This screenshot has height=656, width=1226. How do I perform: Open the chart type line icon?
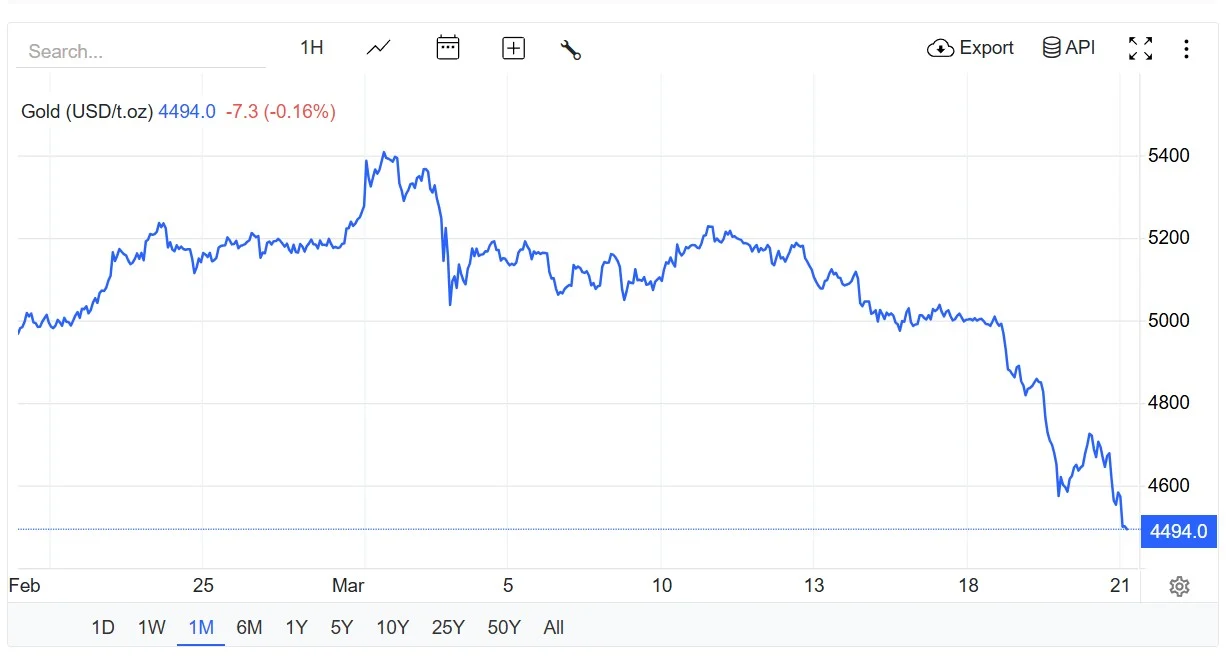click(378, 48)
